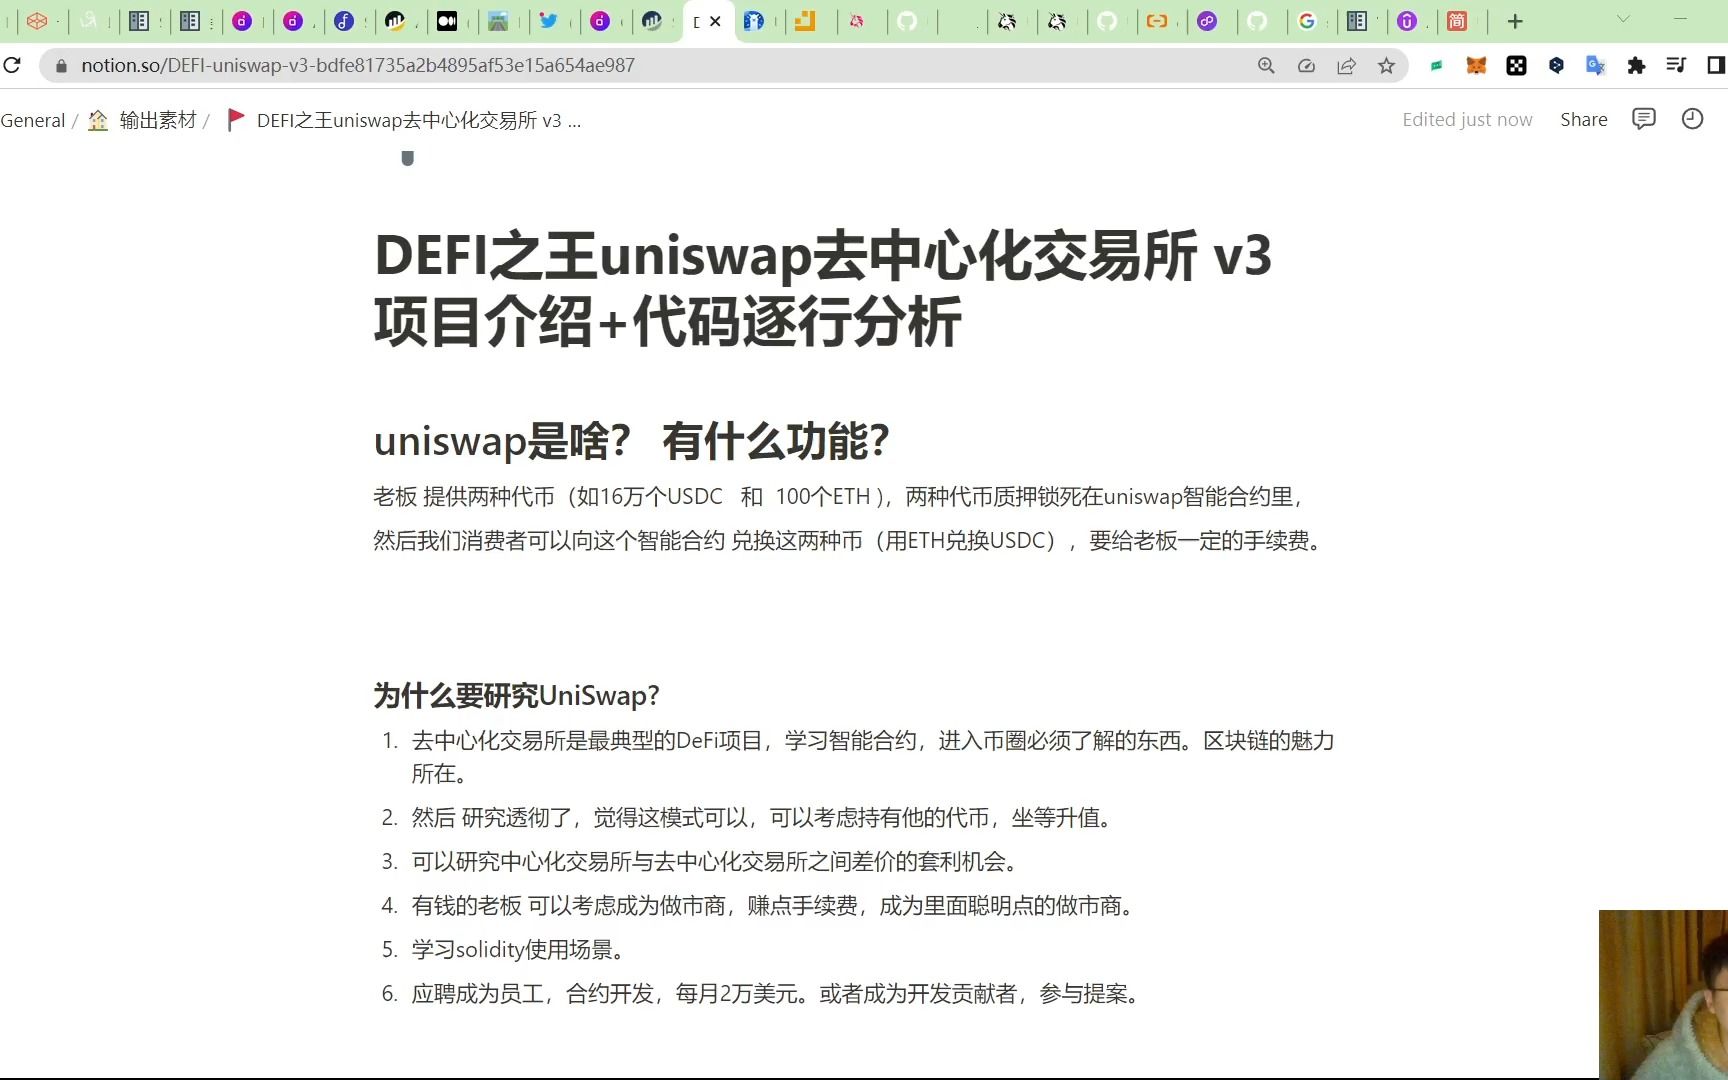Open Notion page comments

click(1643, 119)
